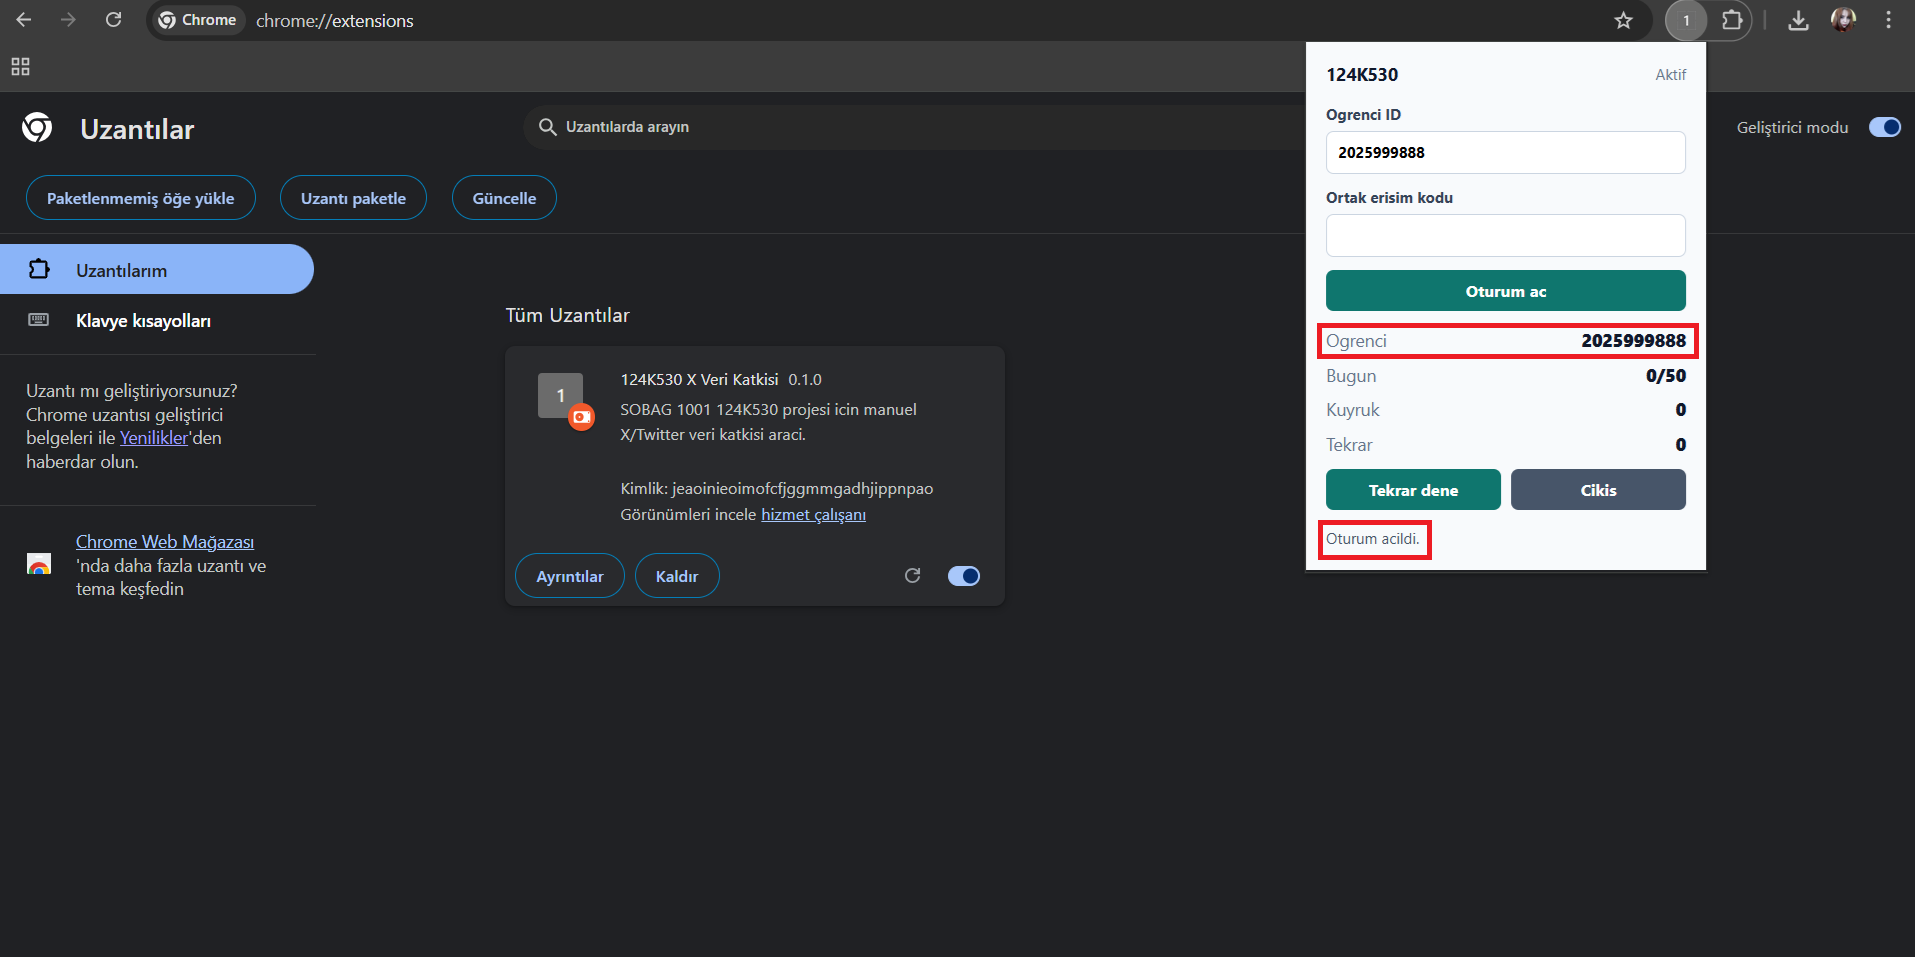Click the Aktif status text
The height and width of the screenshot is (957, 1915).
coord(1670,74)
